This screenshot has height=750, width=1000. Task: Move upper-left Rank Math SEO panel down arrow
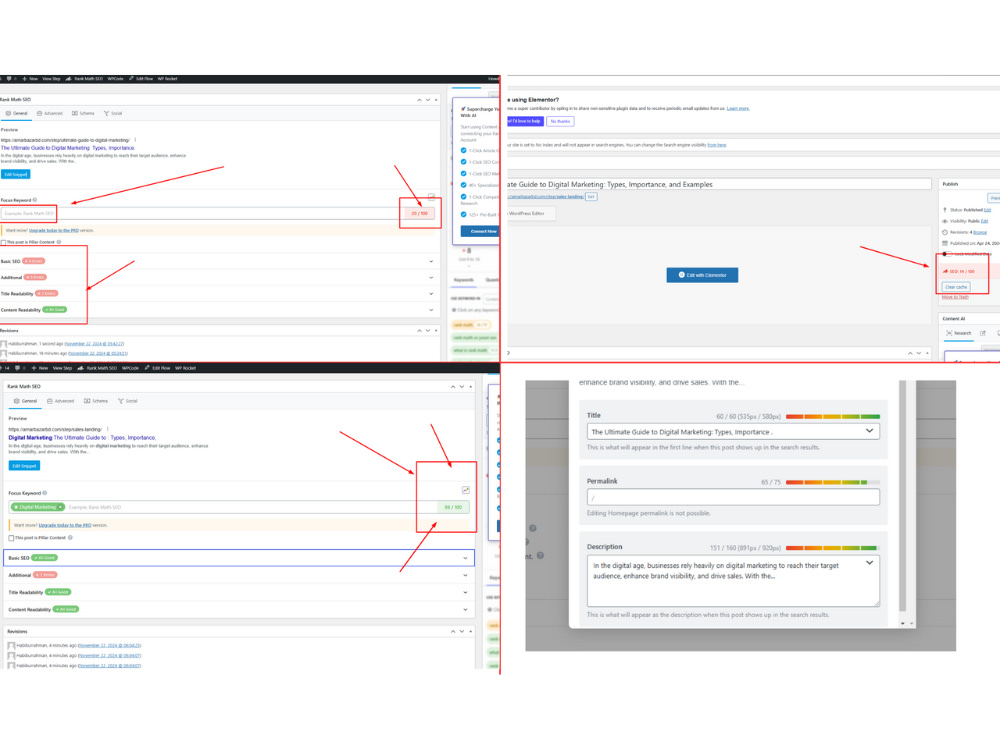[428, 99]
